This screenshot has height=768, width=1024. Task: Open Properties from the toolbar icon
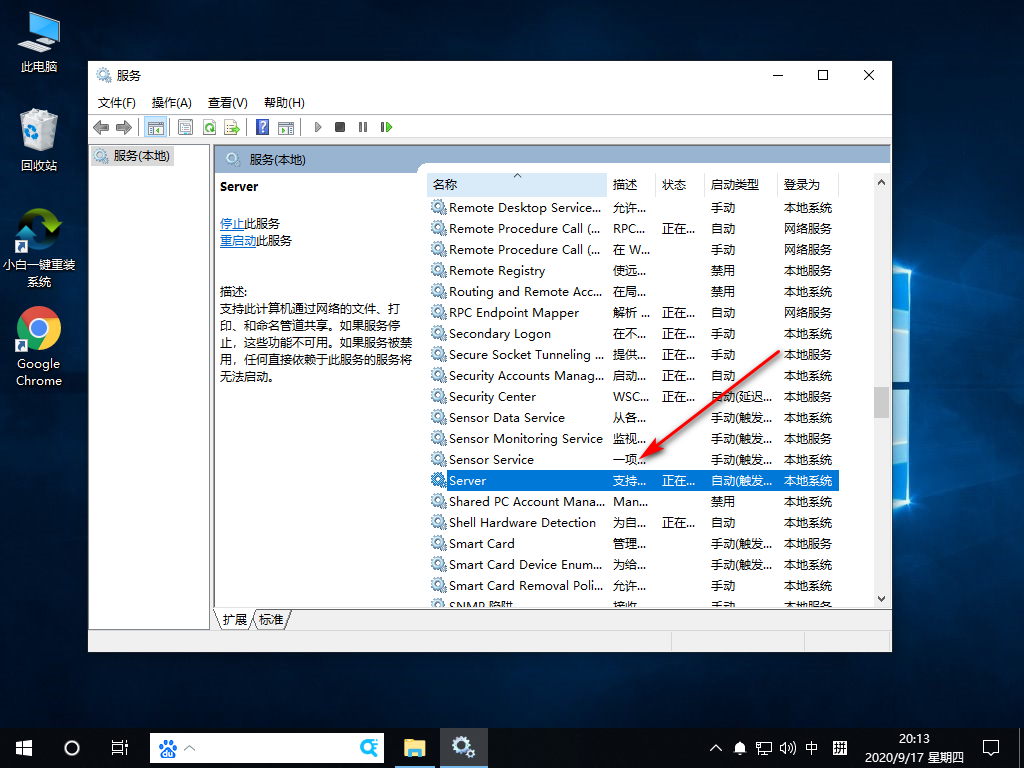[x=185, y=127]
